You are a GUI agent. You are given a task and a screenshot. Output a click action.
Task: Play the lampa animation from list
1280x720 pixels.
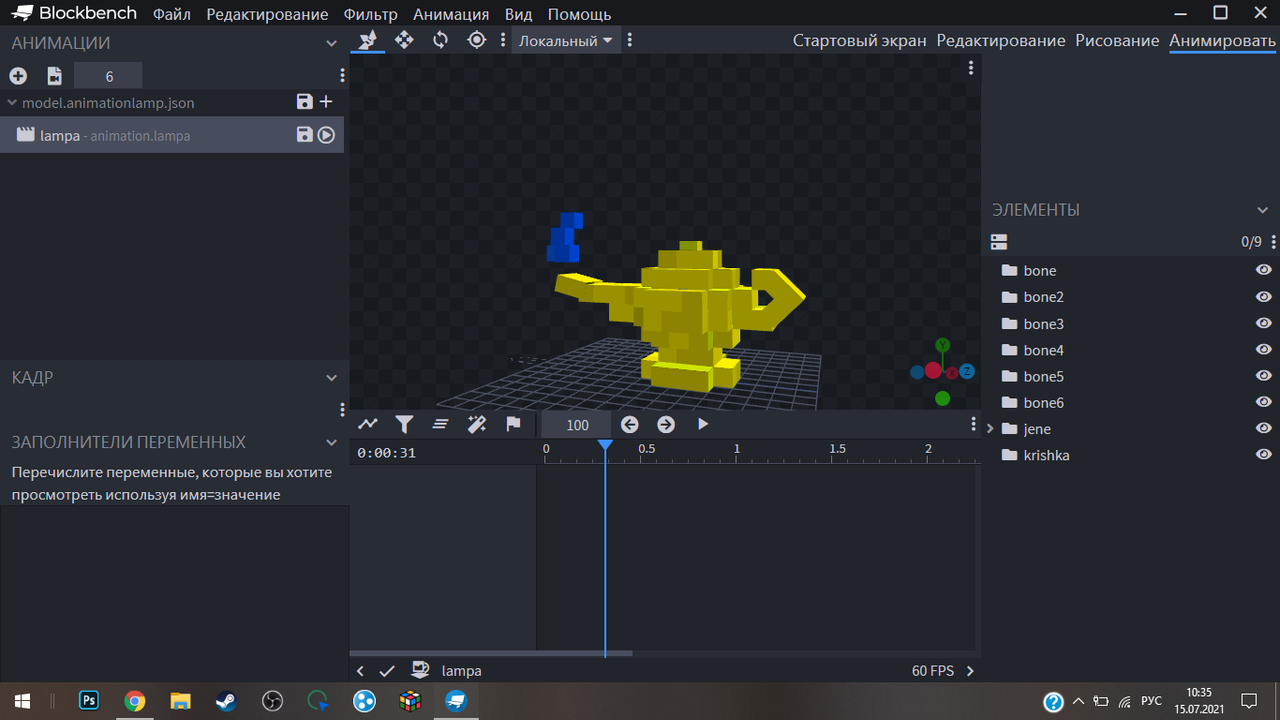(x=326, y=135)
